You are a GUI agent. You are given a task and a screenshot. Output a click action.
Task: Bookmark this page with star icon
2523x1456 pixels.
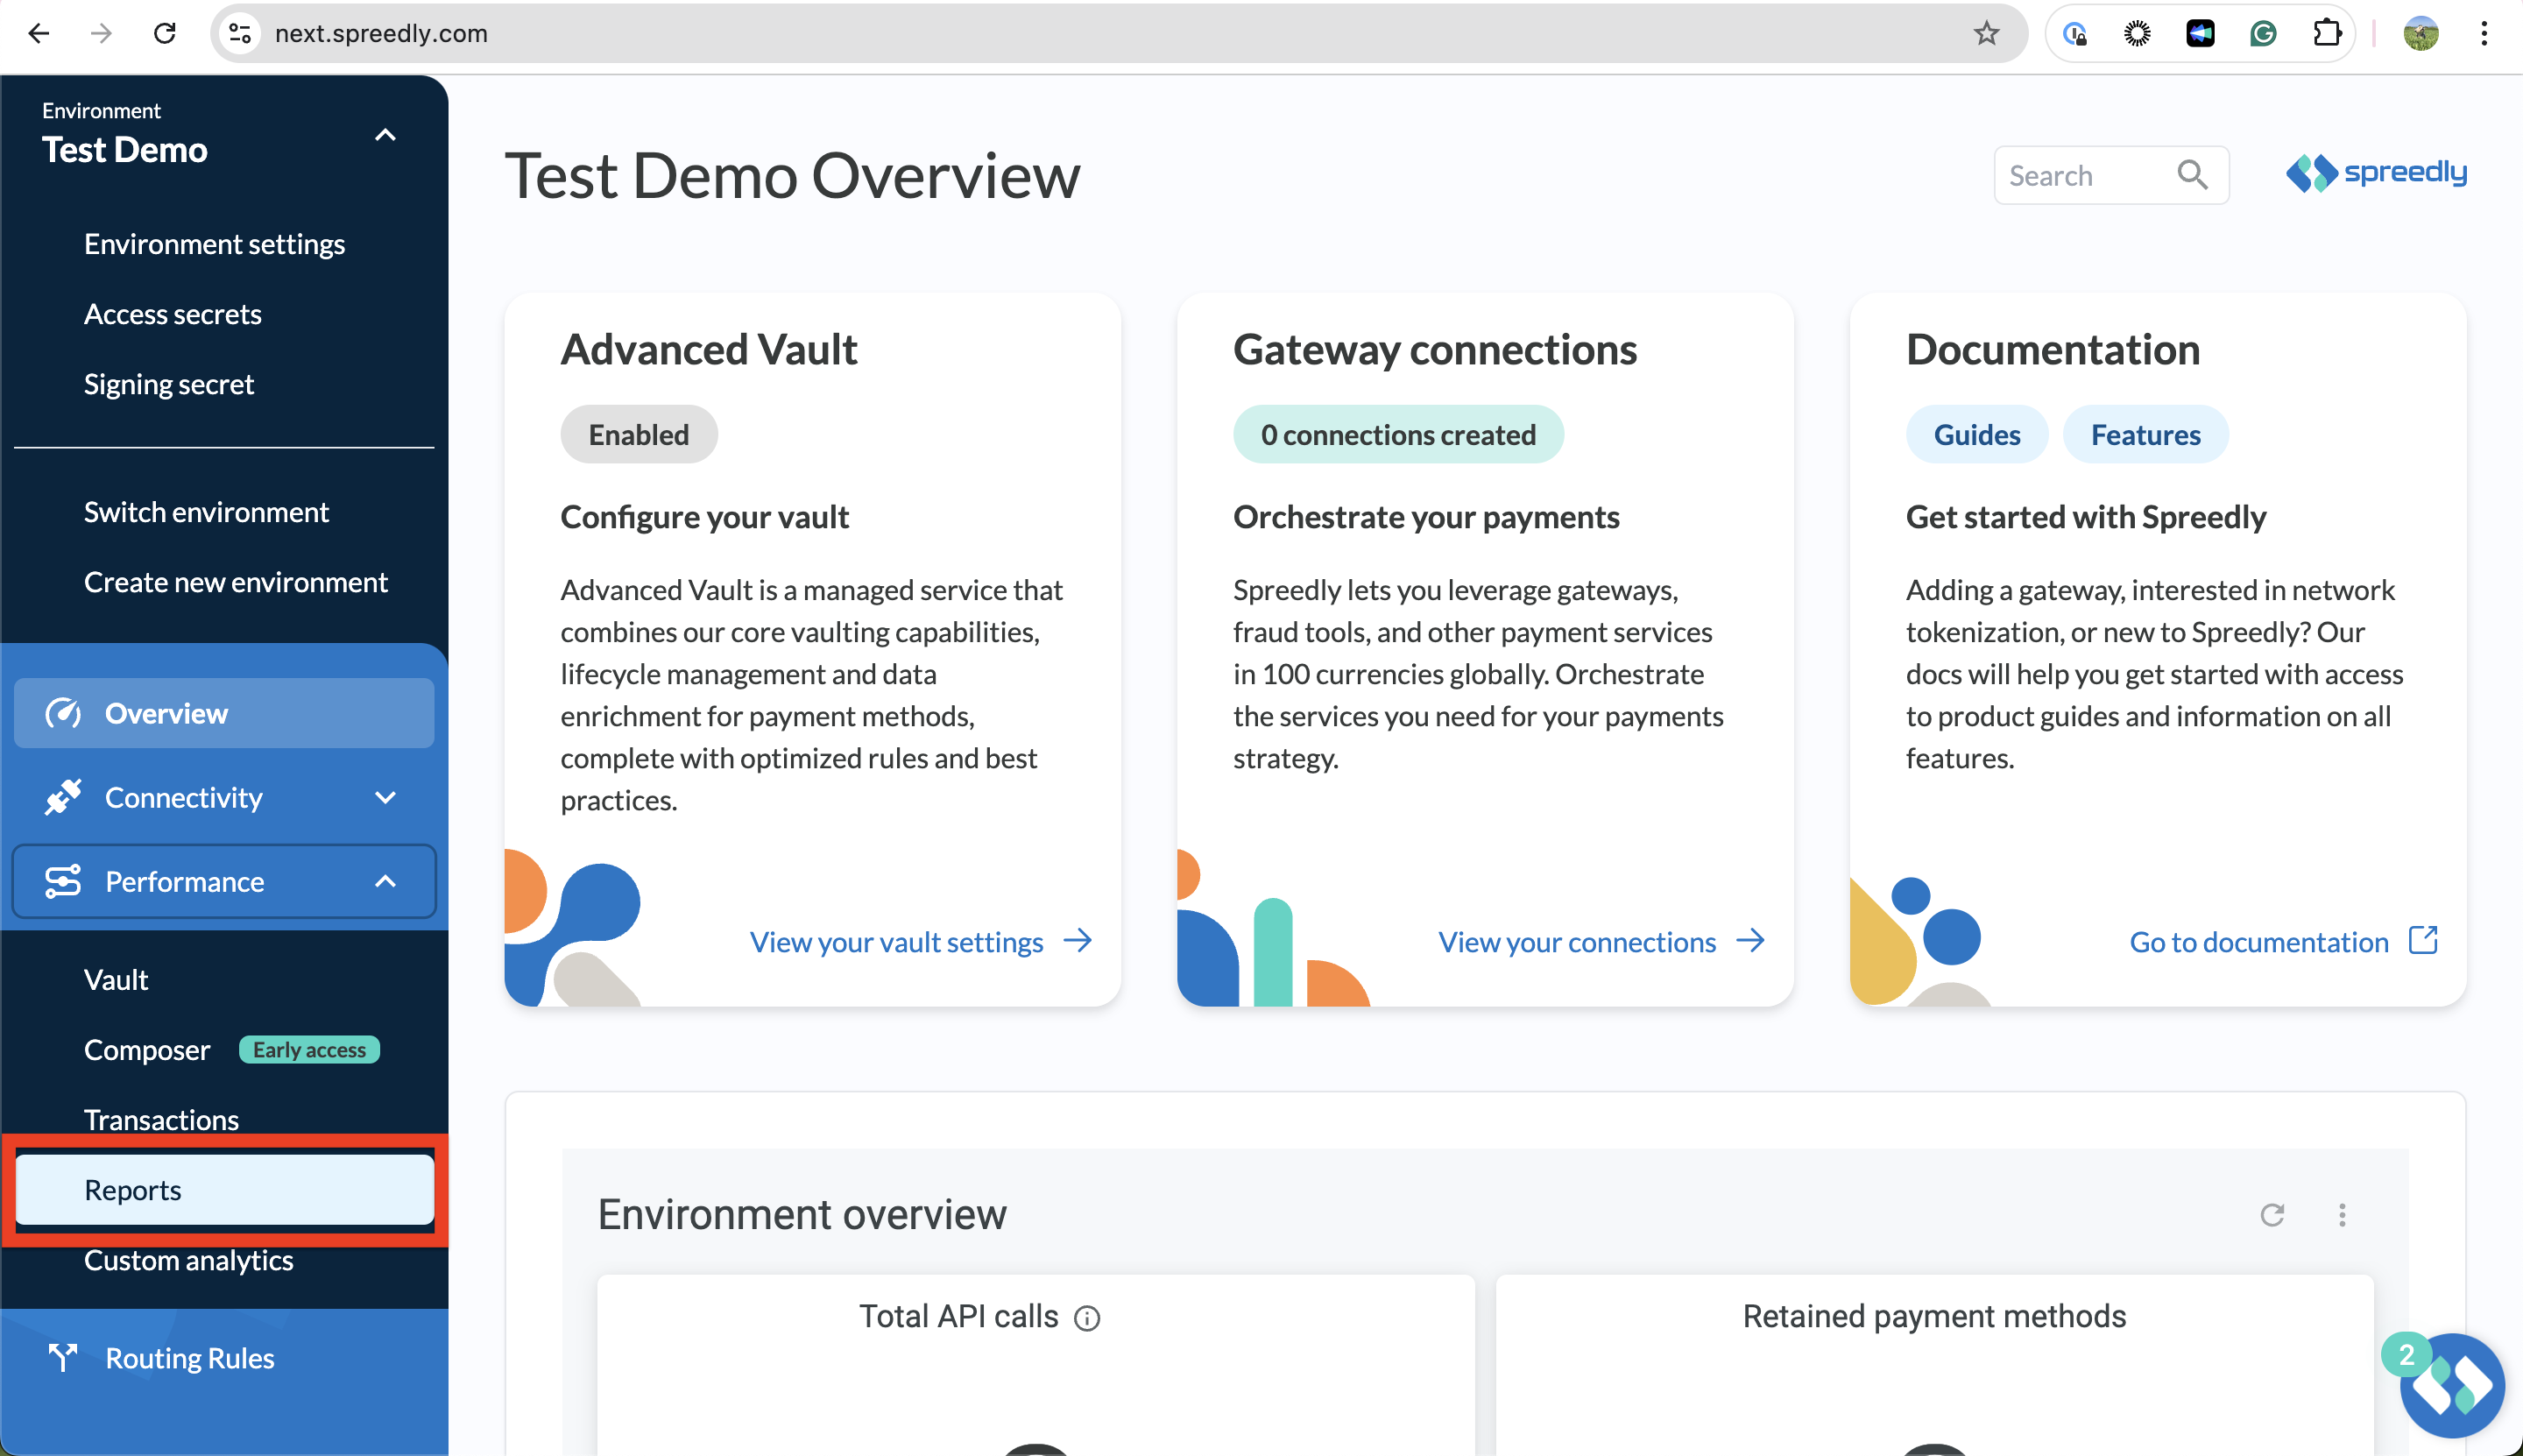point(1986,33)
